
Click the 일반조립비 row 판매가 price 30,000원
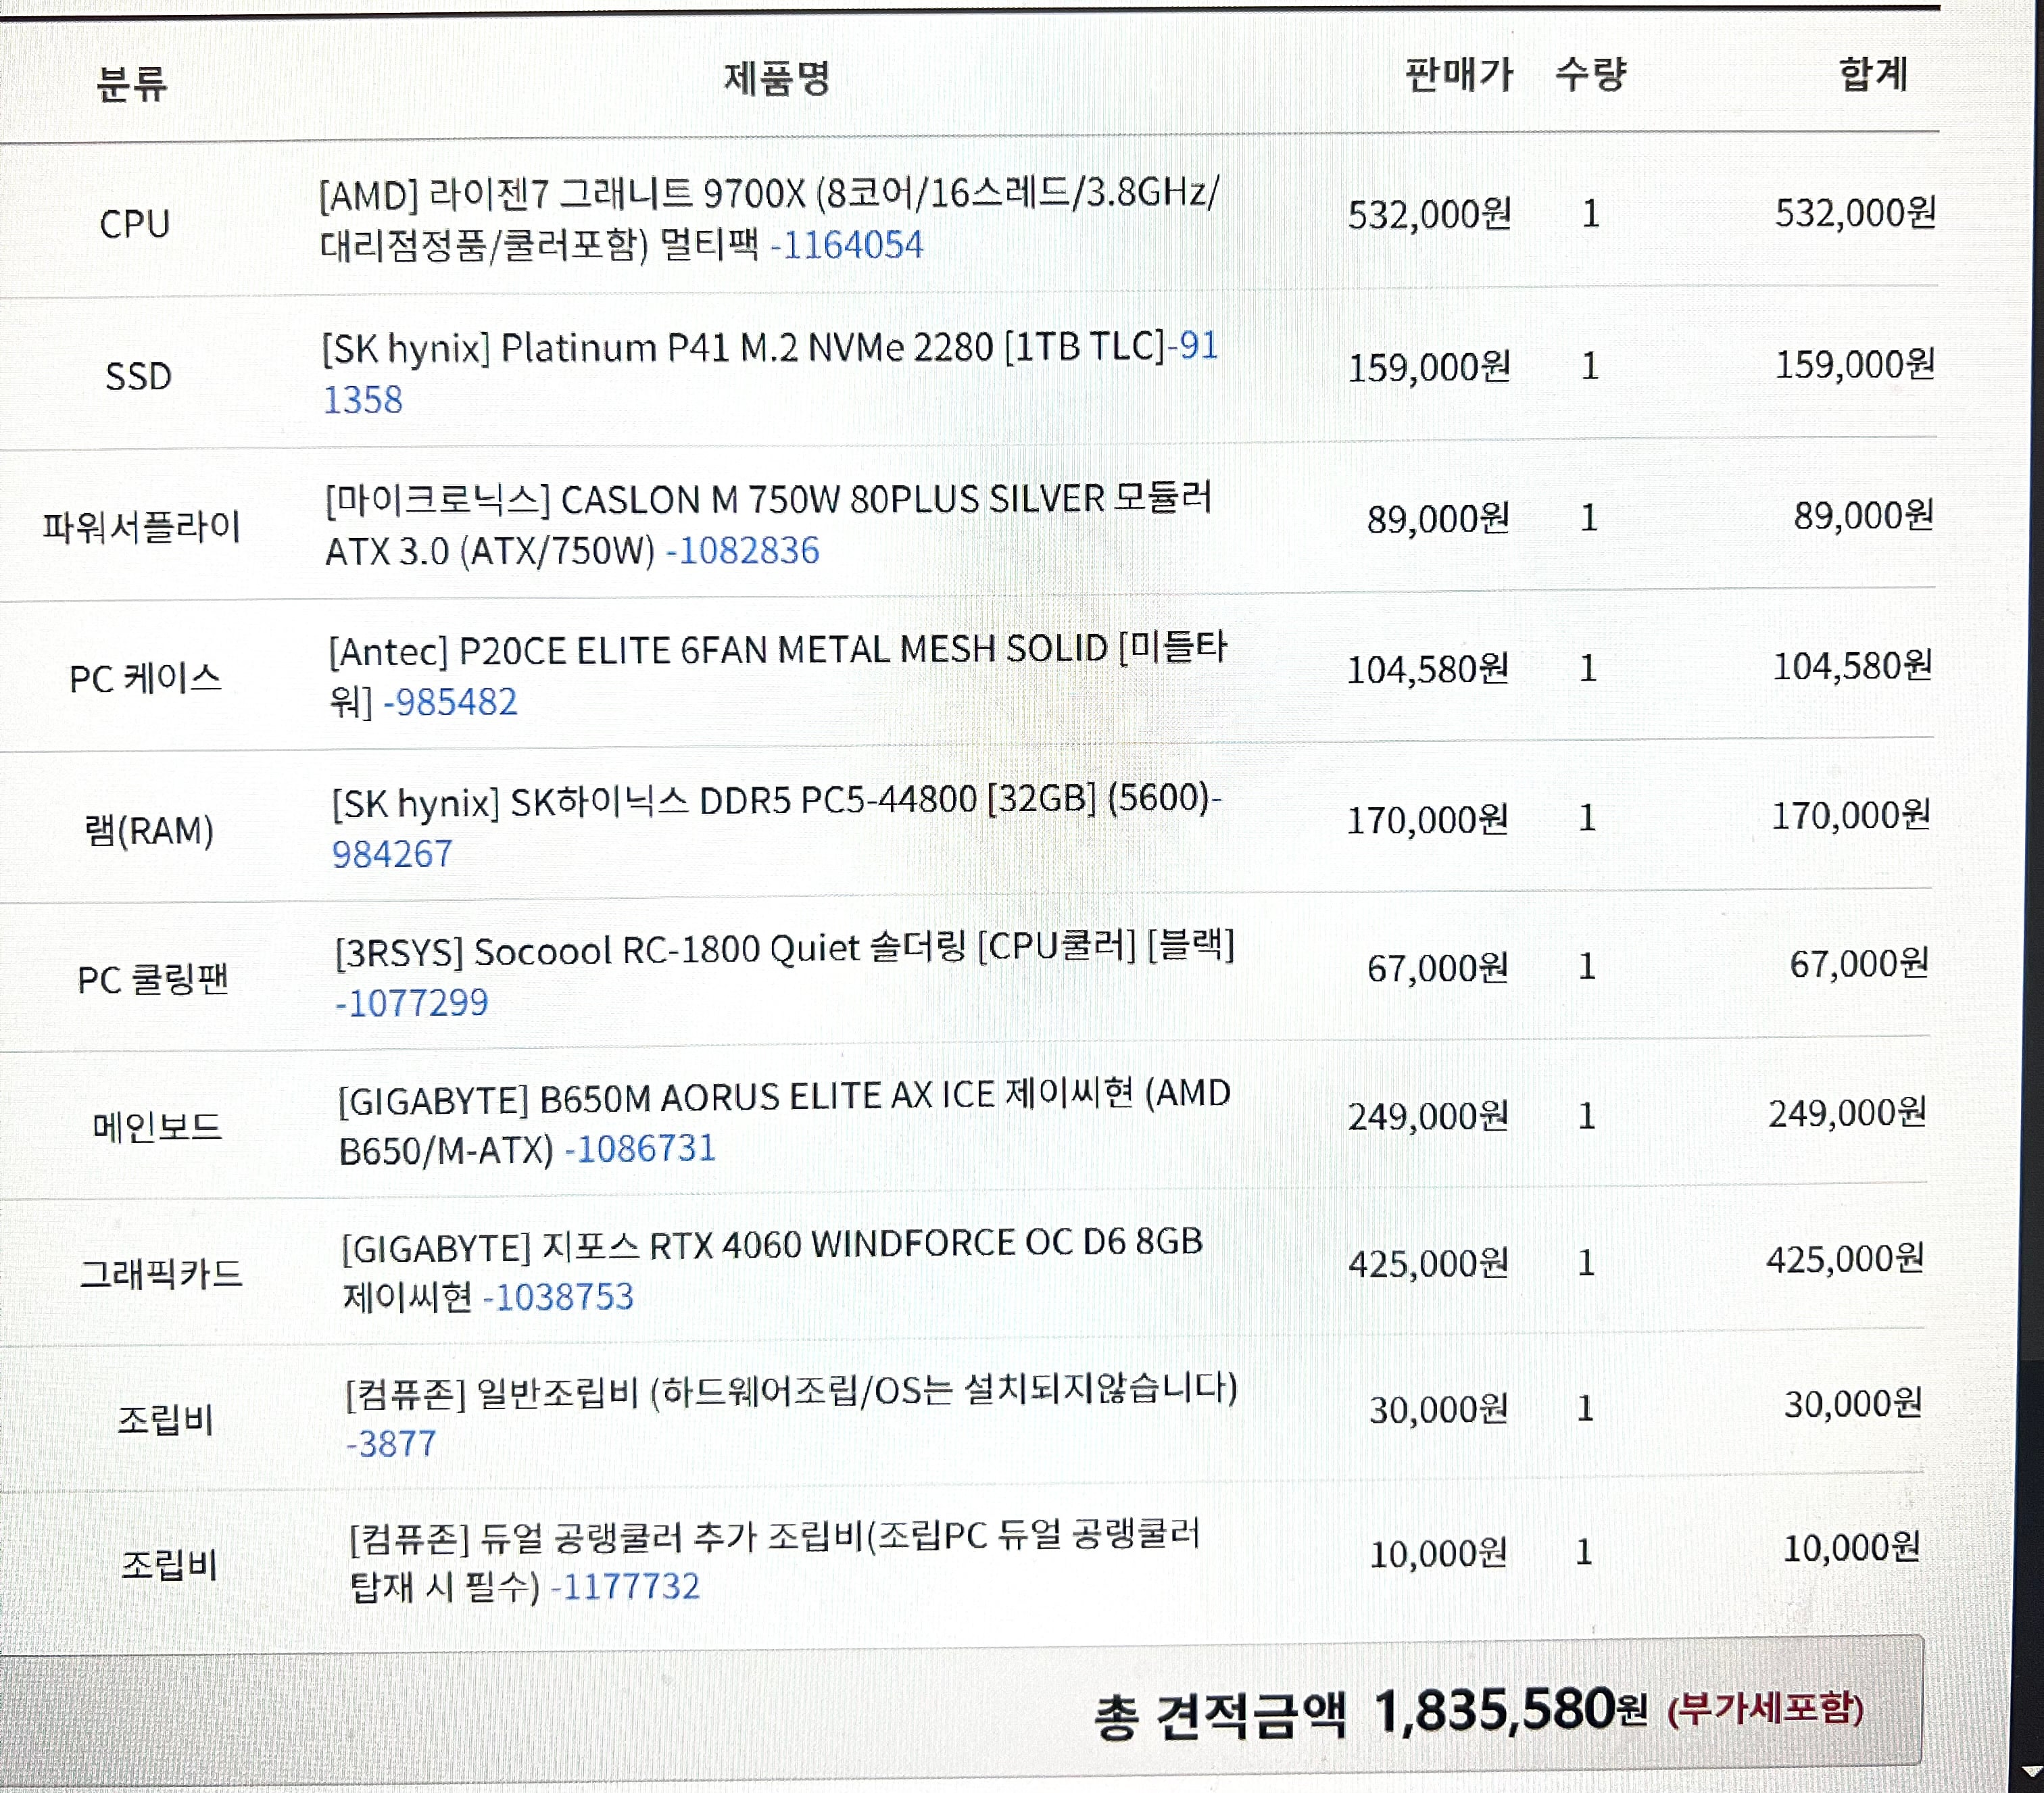pyautogui.click(x=1439, y=1410)
